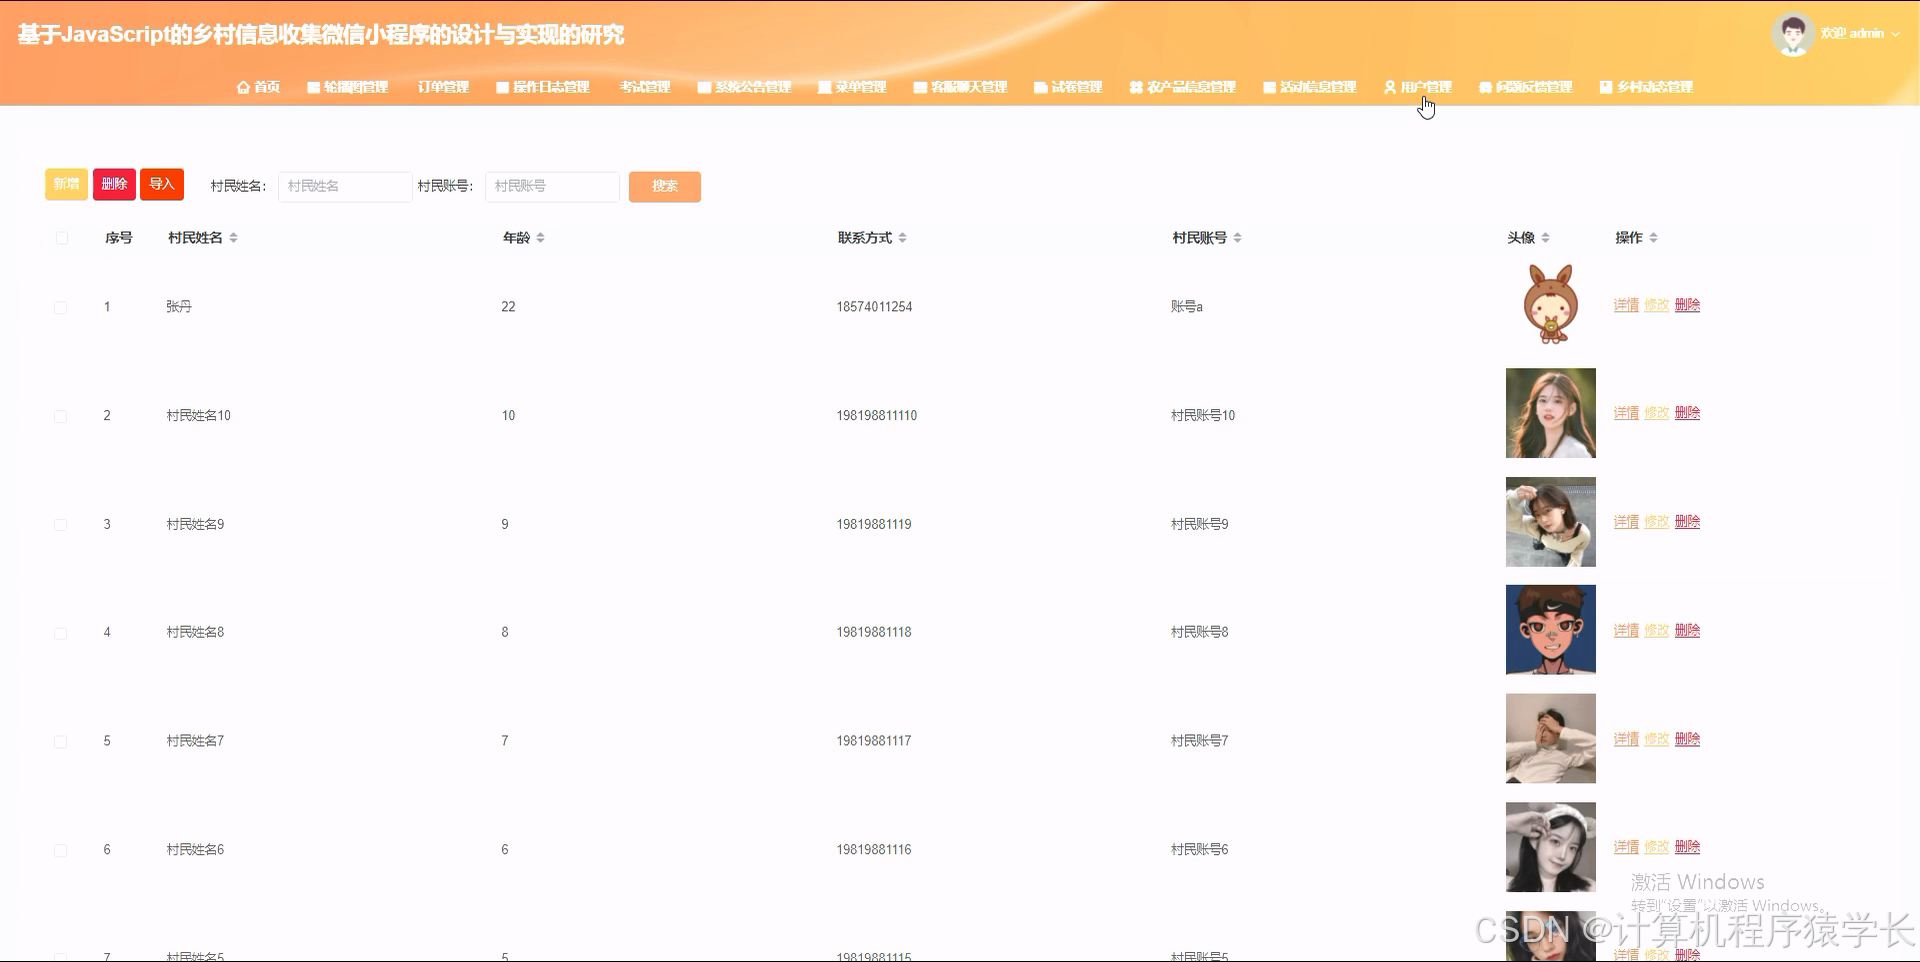
Task: Click phone number 18574011254
Action: pyautogui.click(x=874, y=307)
